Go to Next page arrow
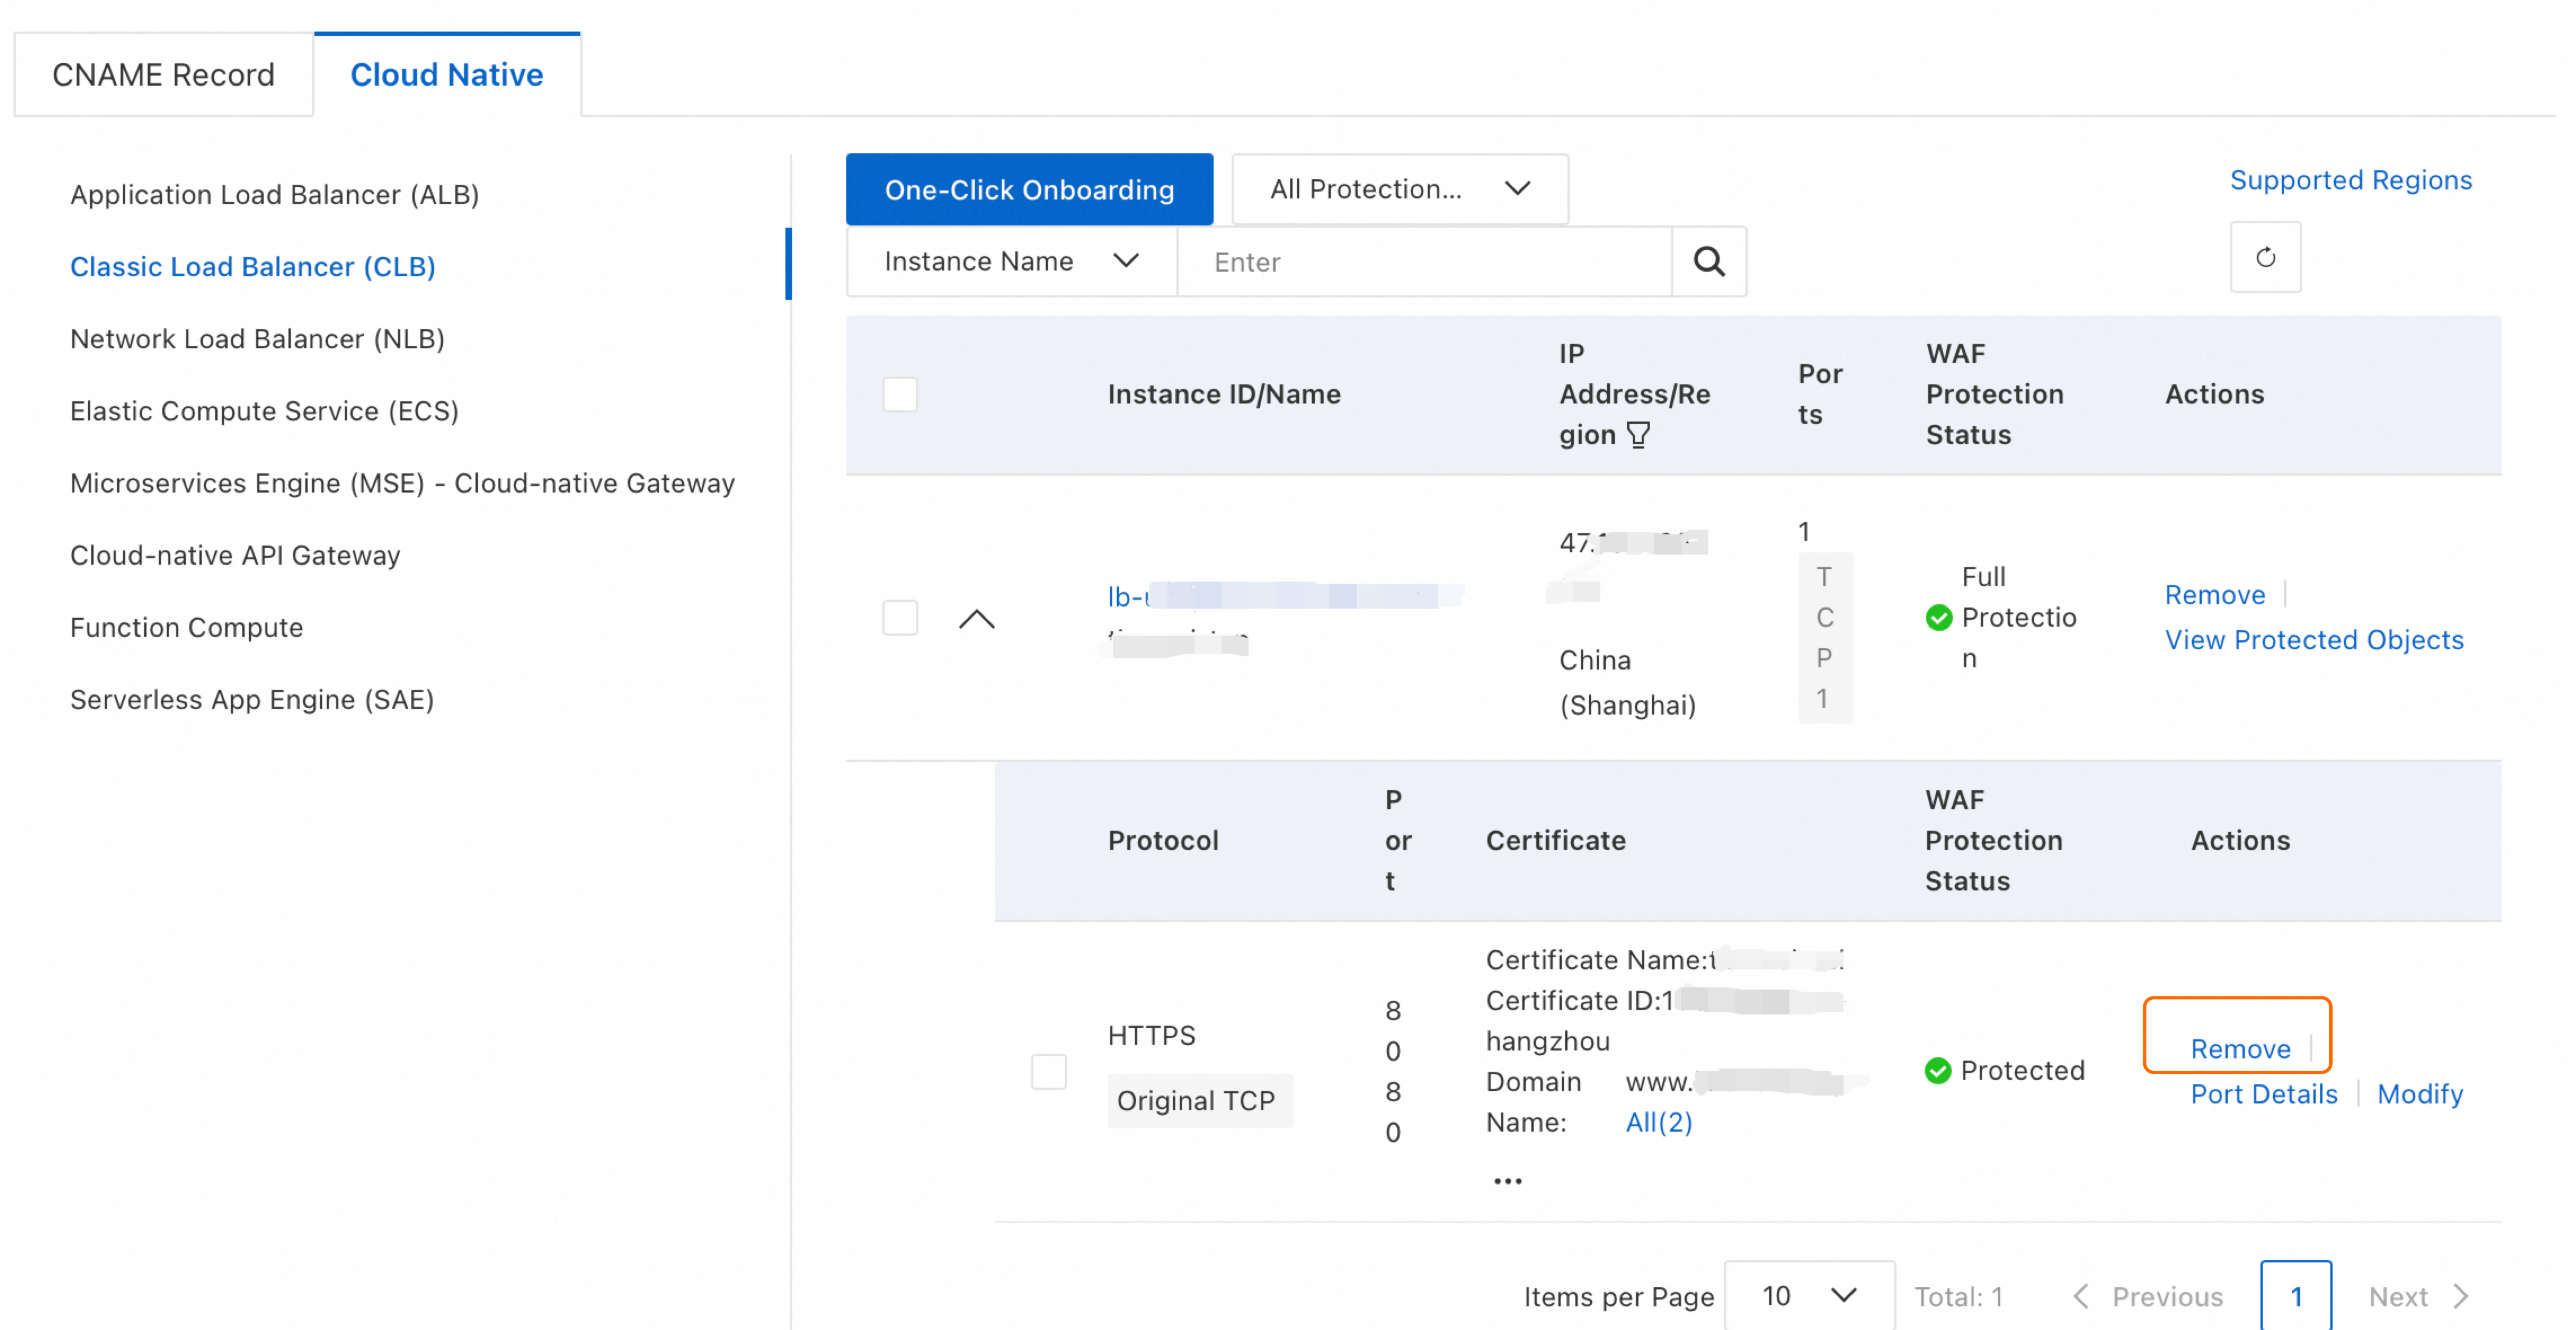 point(2461,1296)
